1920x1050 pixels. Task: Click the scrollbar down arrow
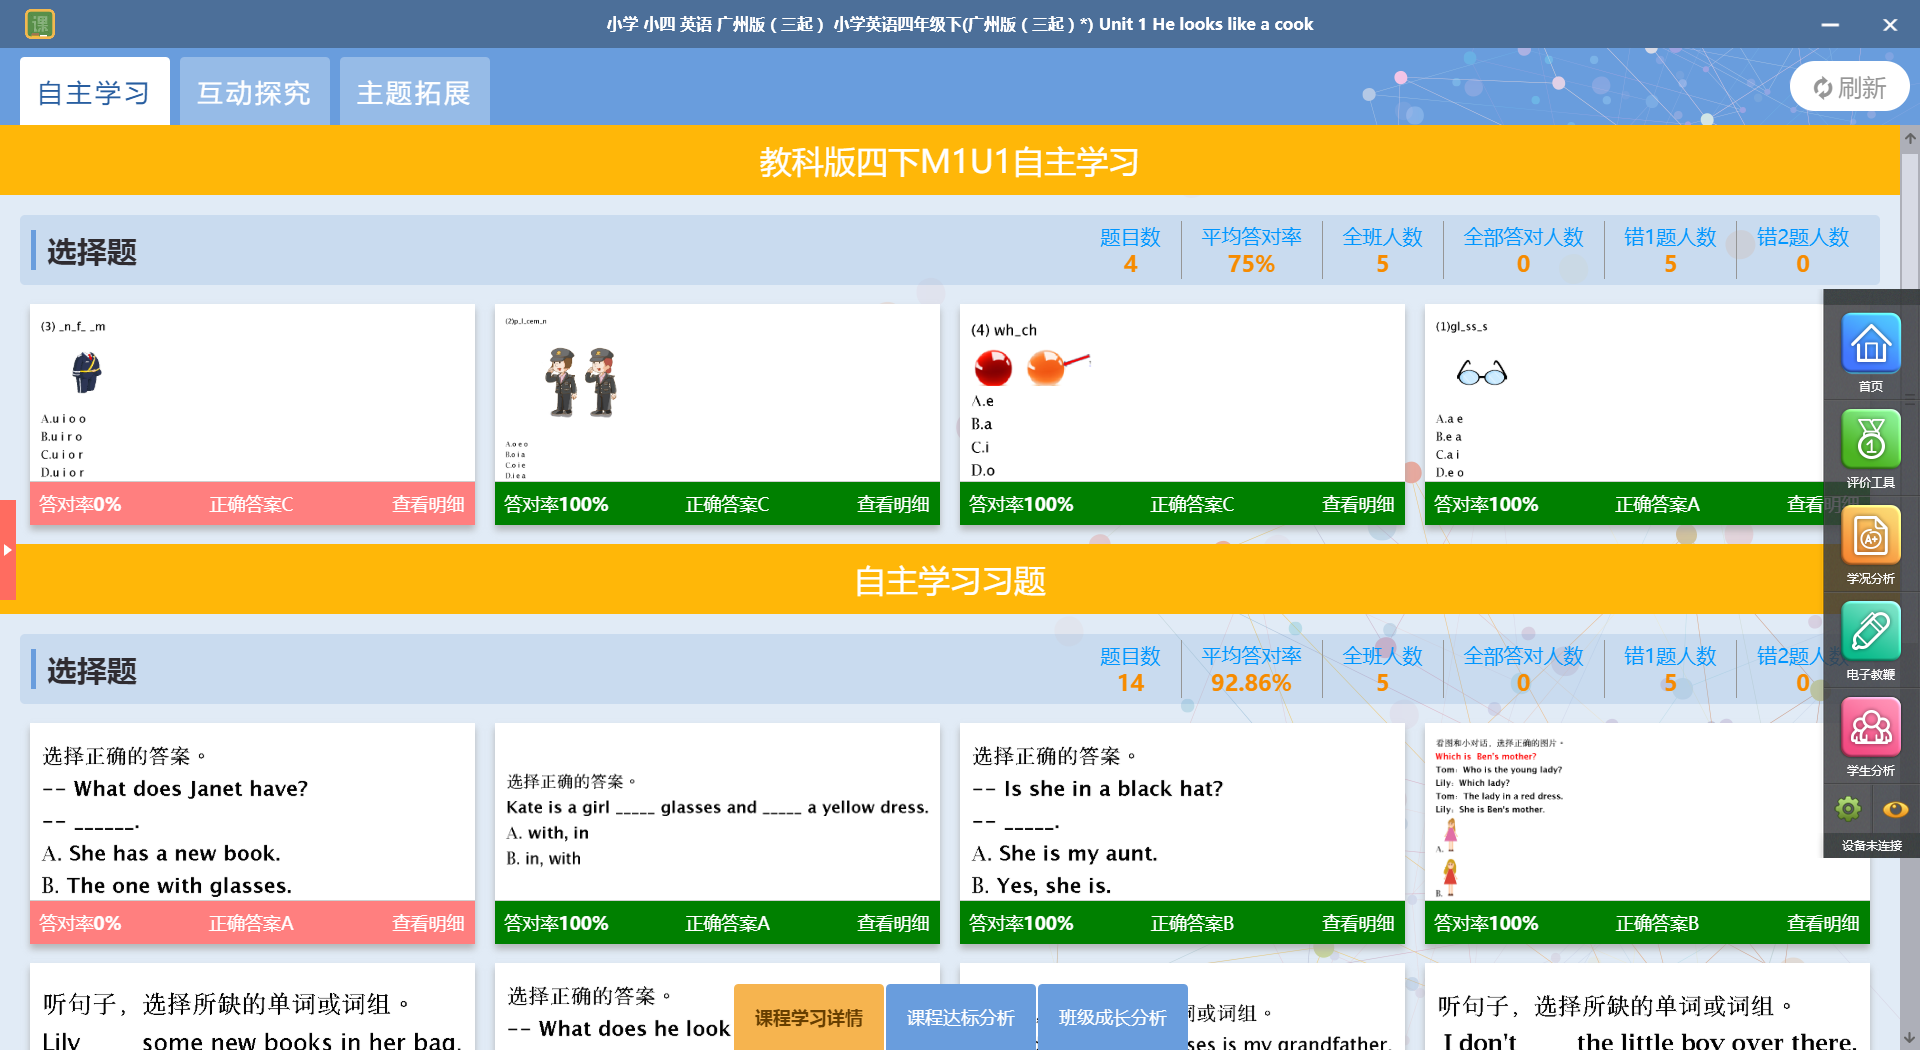(x=1910, y=1038)
